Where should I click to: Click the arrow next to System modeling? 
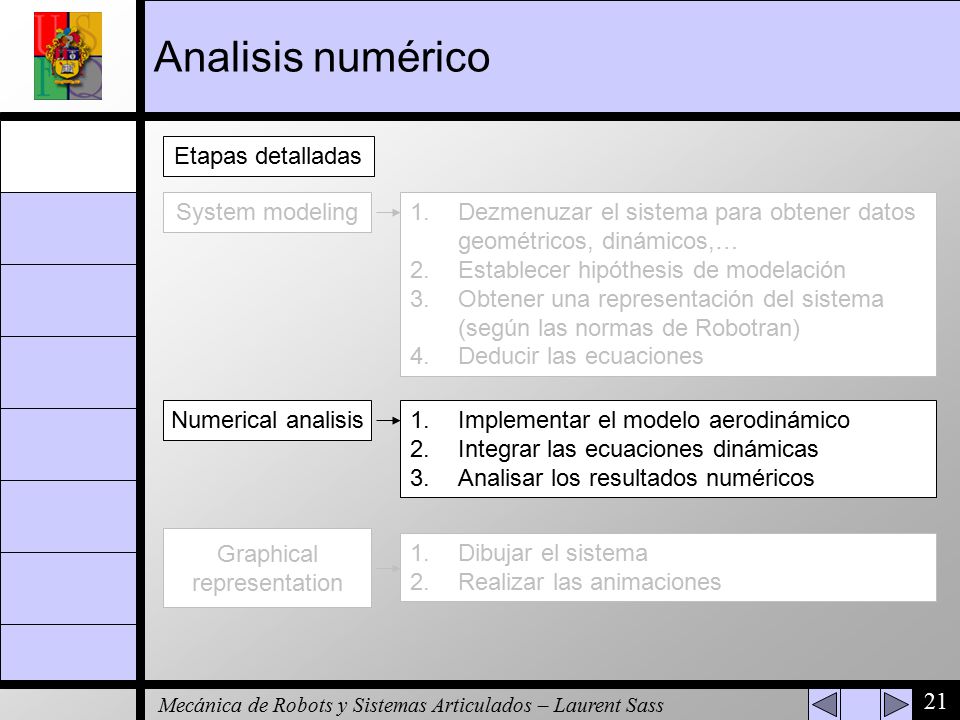387,212
